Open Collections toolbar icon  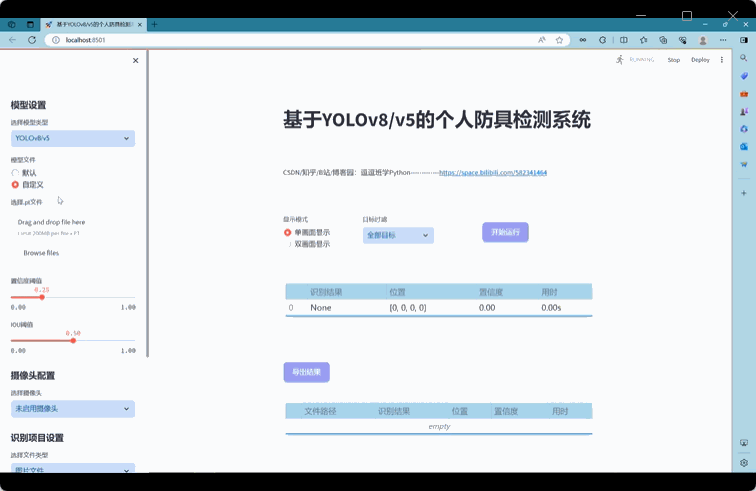663,40
